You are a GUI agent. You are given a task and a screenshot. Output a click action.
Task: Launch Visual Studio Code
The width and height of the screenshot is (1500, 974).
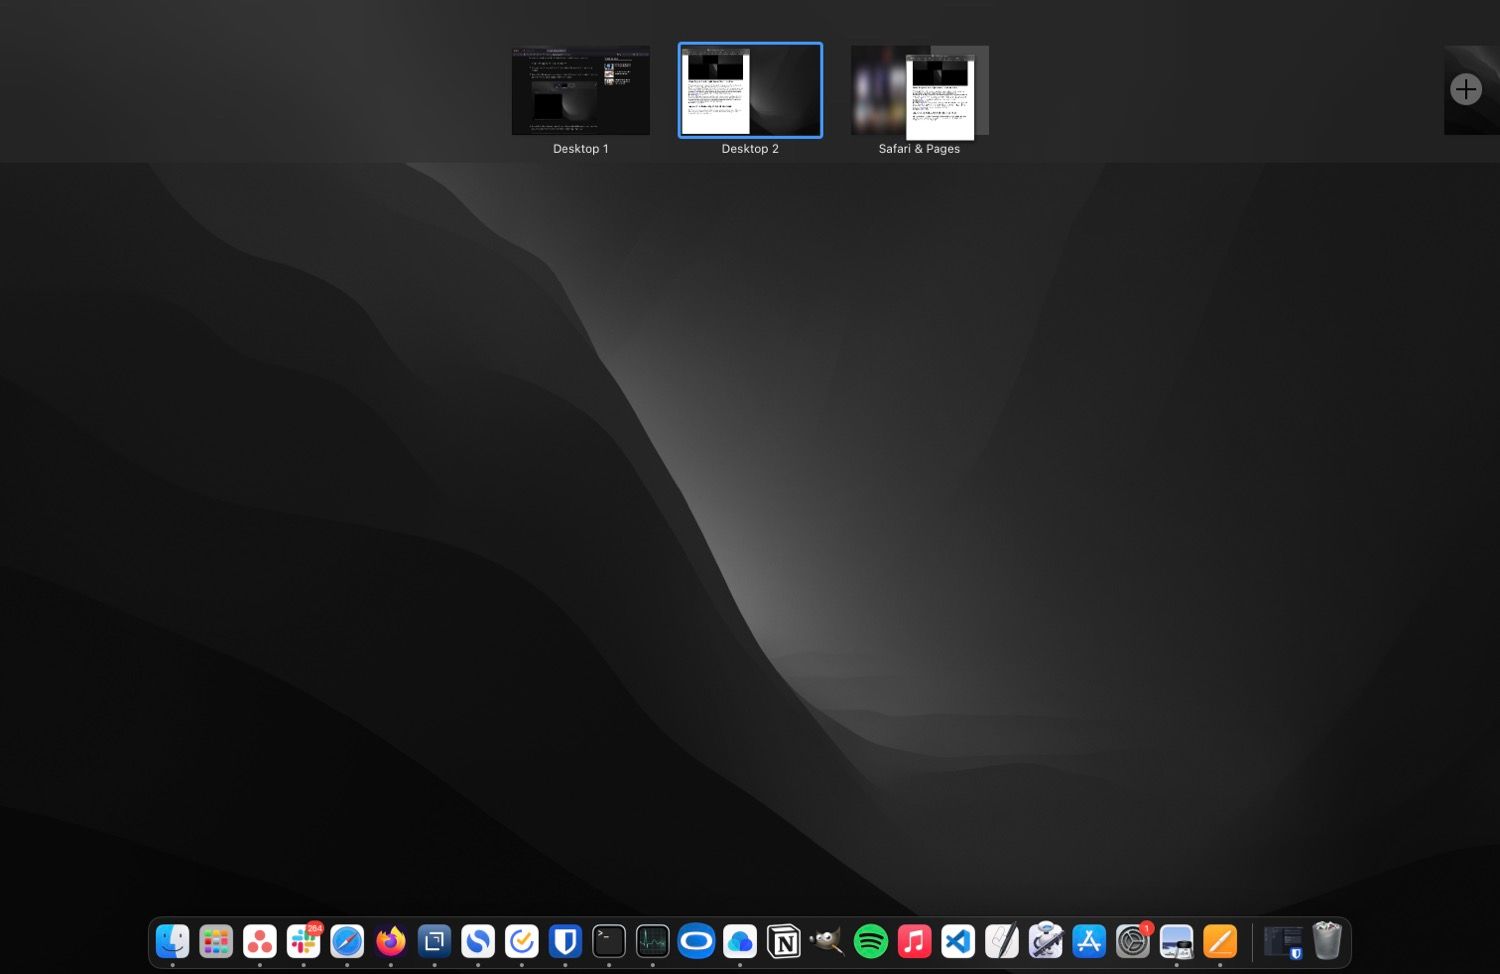click(x=958, y=941)
